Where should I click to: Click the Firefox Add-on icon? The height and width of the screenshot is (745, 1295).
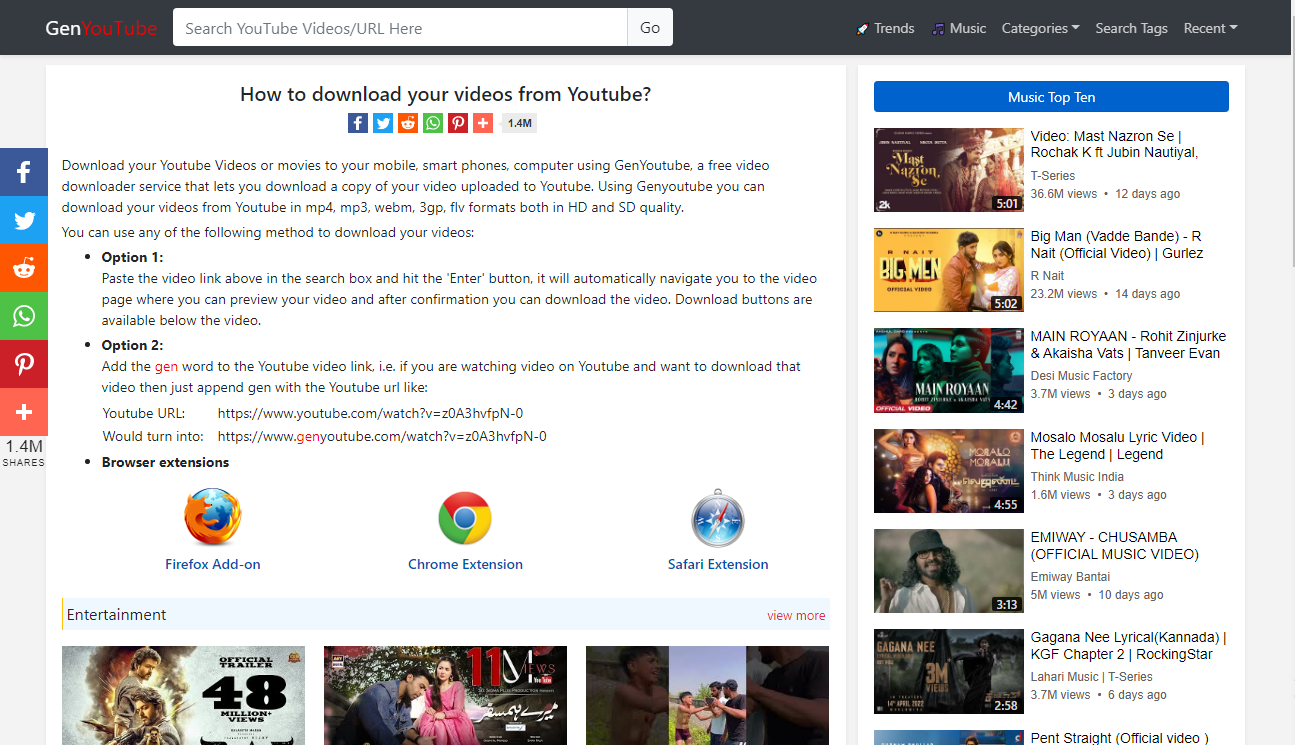[x=212, y=518]
